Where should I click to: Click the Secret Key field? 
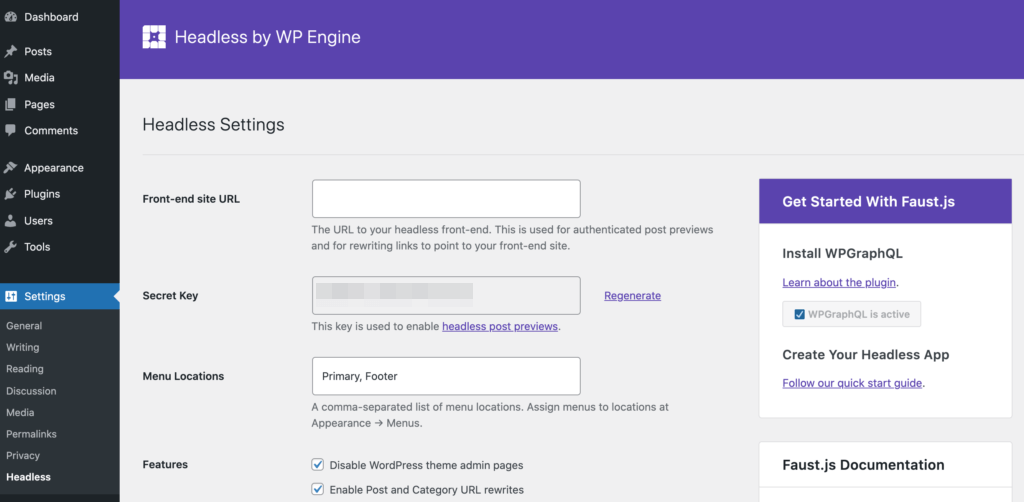(446, 295)
